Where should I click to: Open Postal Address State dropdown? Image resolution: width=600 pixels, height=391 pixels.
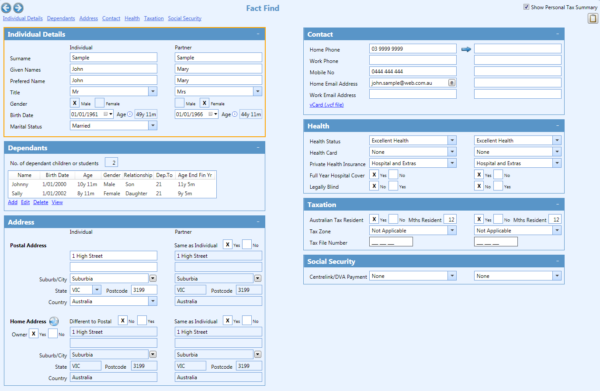(x=97, y=290)
